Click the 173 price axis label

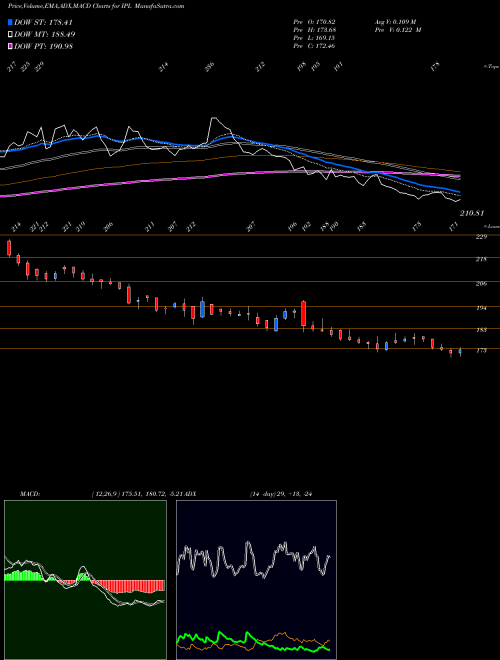[481, 350]
